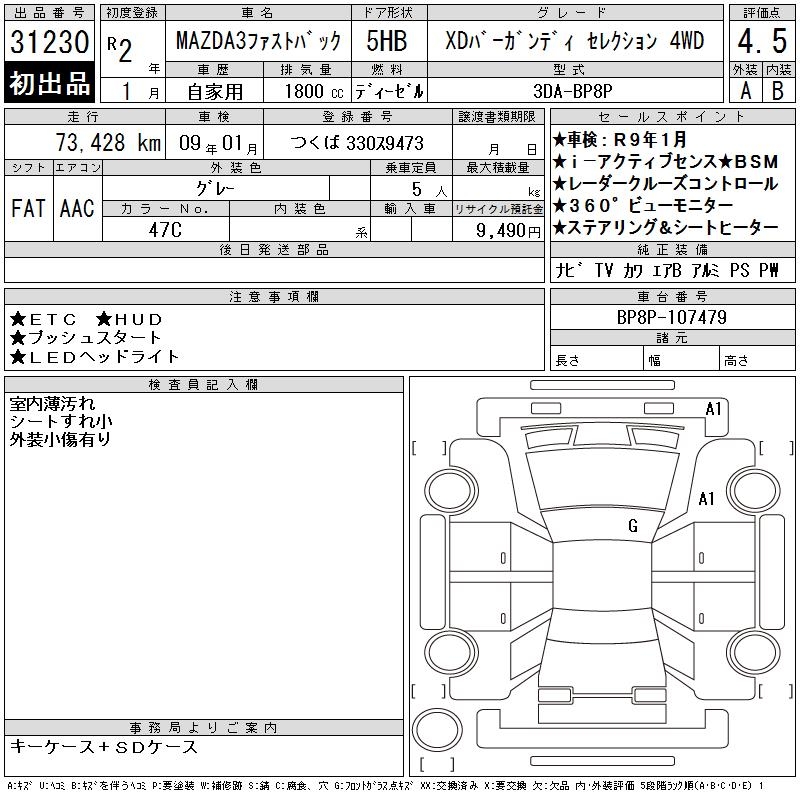Select the 初出品 black label

coord(49,83)
